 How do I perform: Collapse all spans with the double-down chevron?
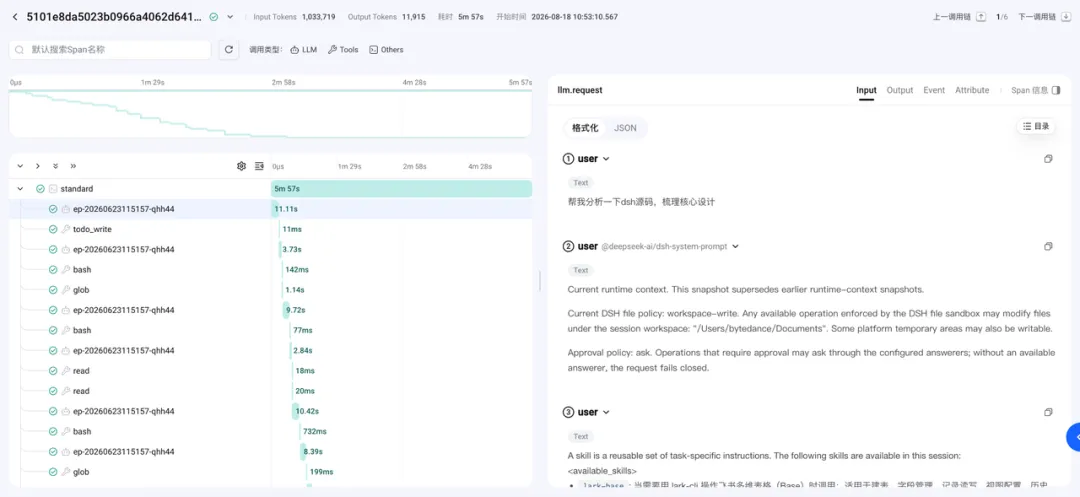click(56, 166)
